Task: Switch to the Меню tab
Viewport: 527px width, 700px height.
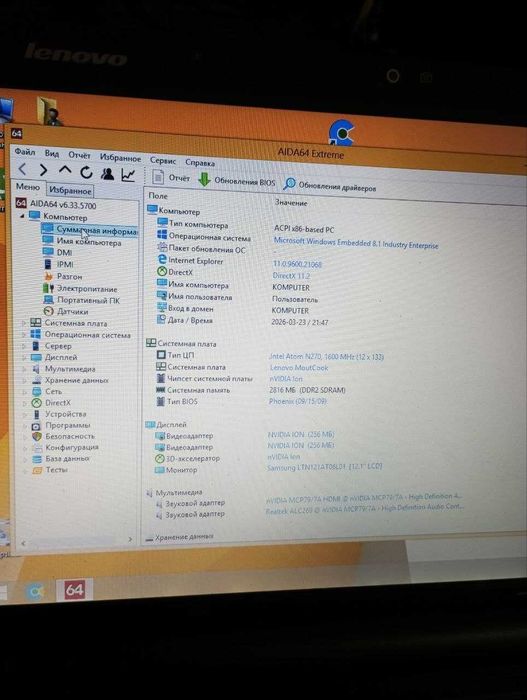Action: click(x=28, y=187)
